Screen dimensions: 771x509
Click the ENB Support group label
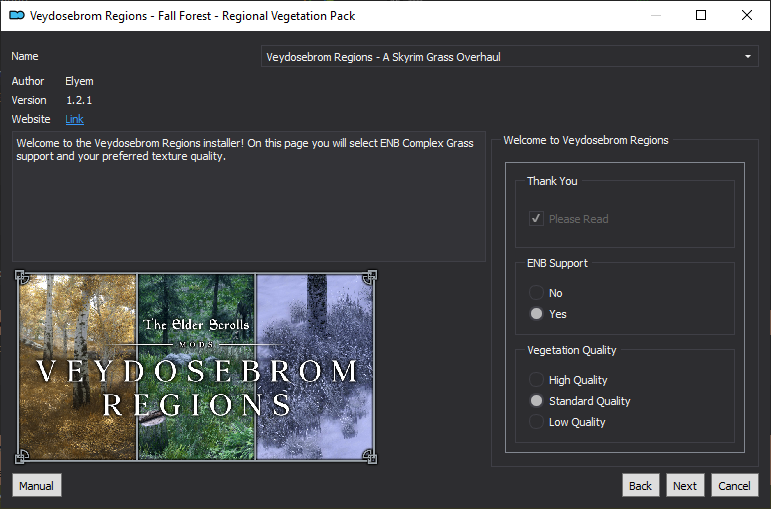pos(557,263)
